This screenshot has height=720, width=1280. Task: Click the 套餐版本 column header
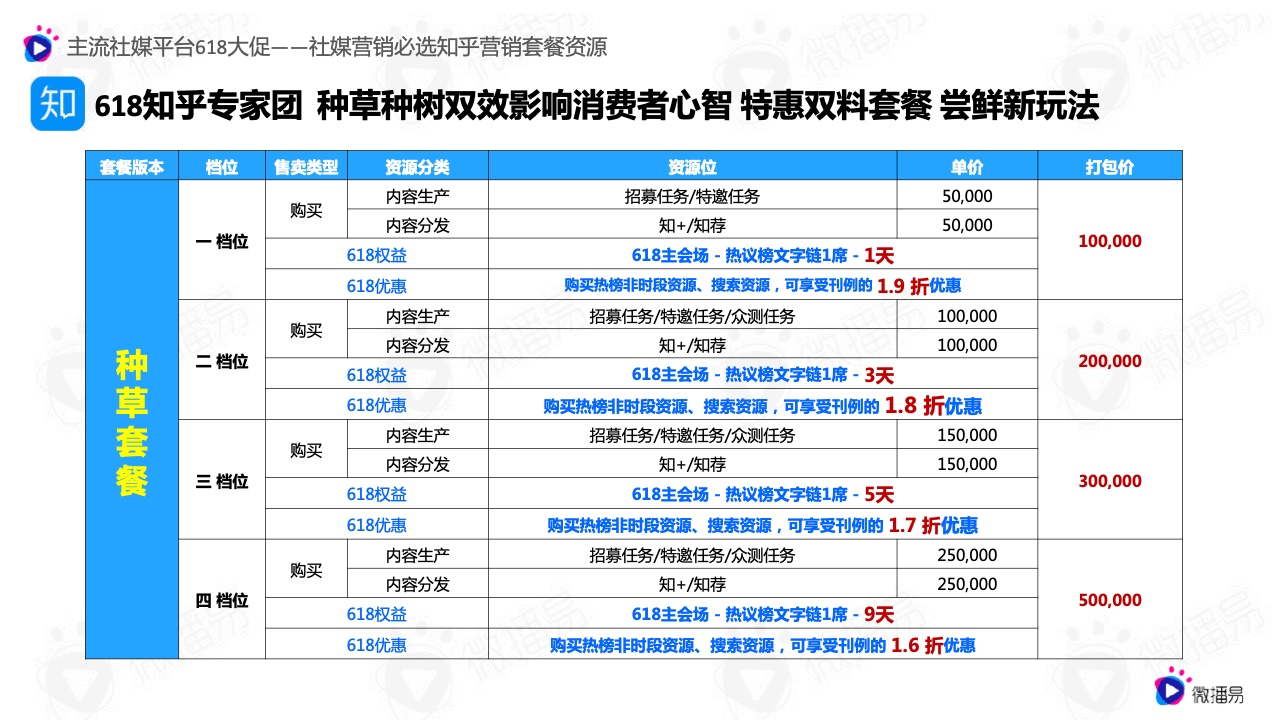pos(131,167)
